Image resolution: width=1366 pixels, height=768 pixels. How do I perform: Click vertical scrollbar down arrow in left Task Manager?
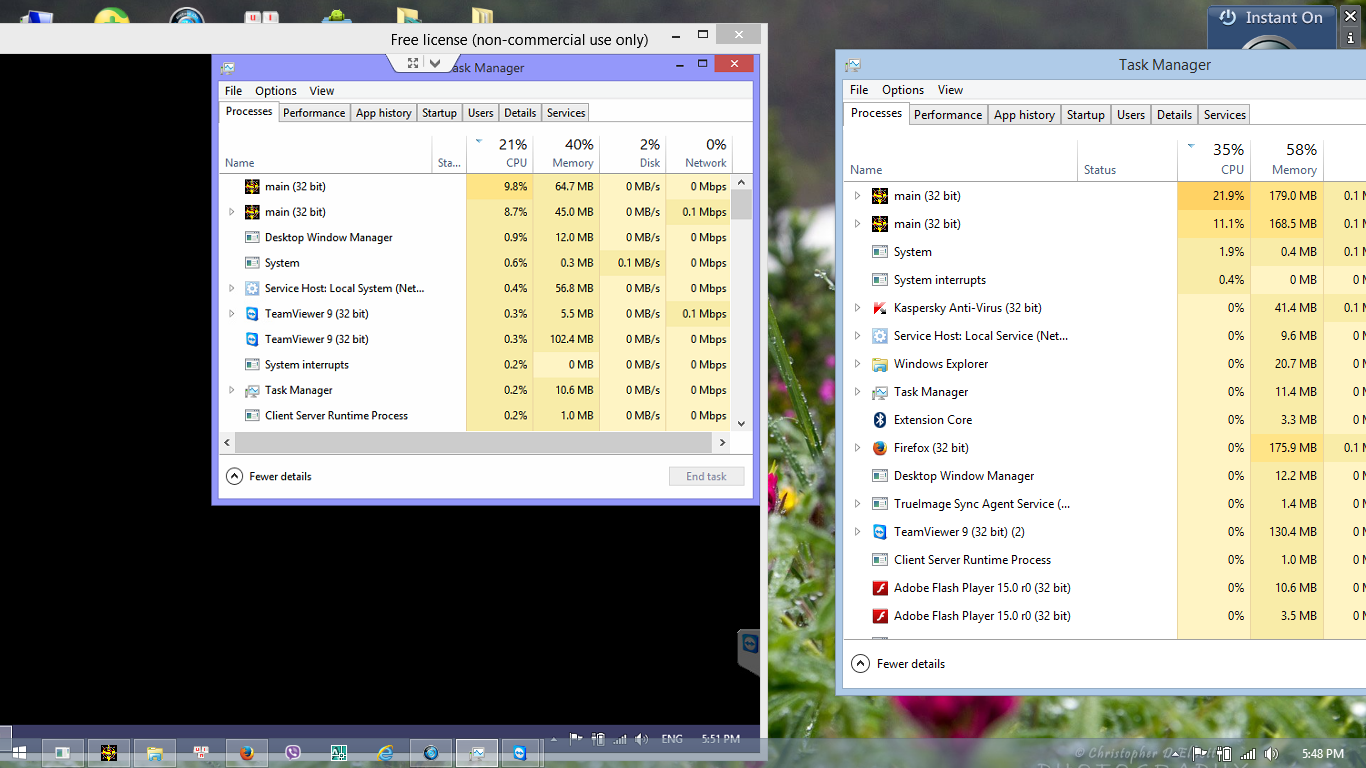click(741, 423)
